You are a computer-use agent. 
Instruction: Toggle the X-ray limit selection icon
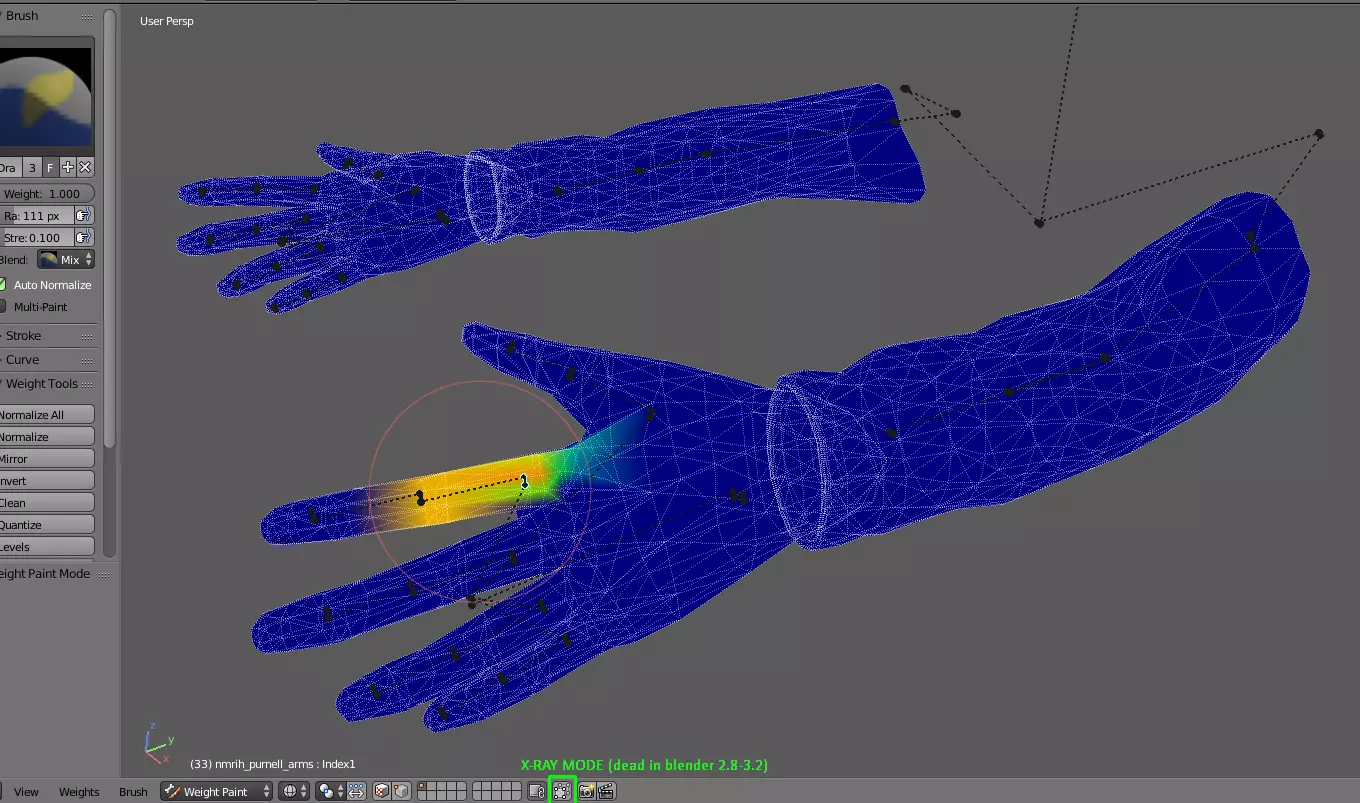[x=562, y=791]
